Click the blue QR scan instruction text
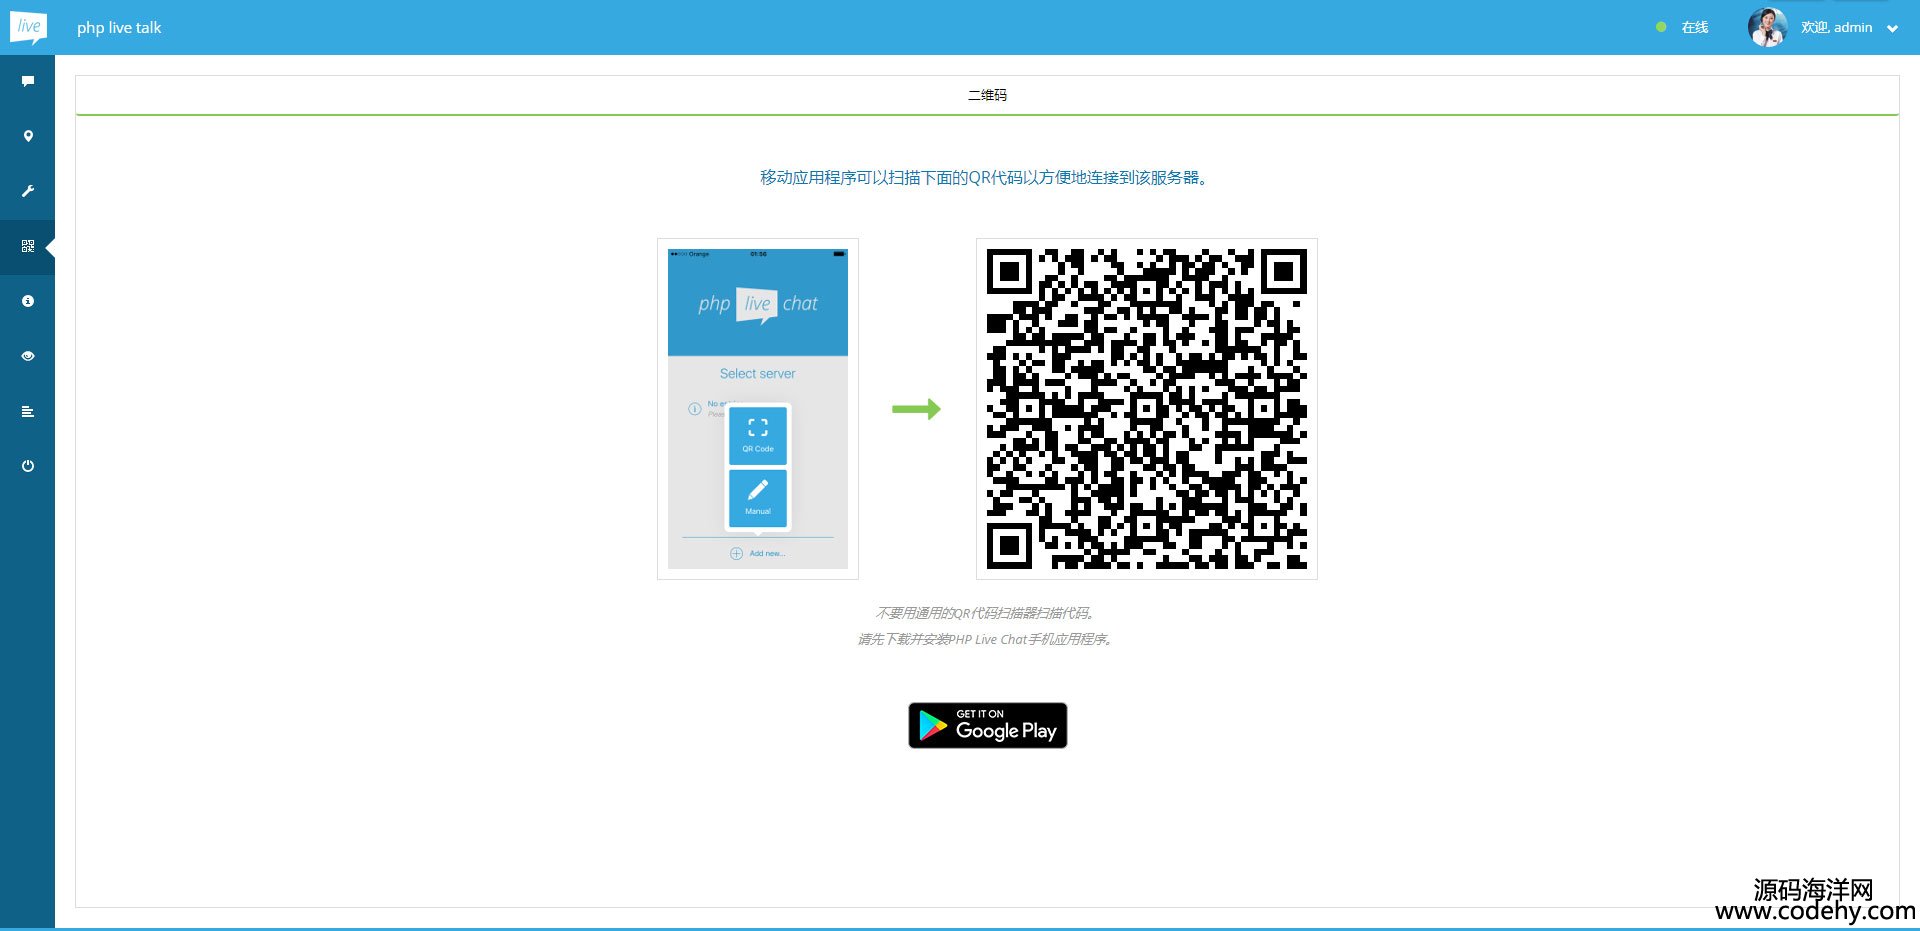This screenshot has width=1920, height=931. 987,178
